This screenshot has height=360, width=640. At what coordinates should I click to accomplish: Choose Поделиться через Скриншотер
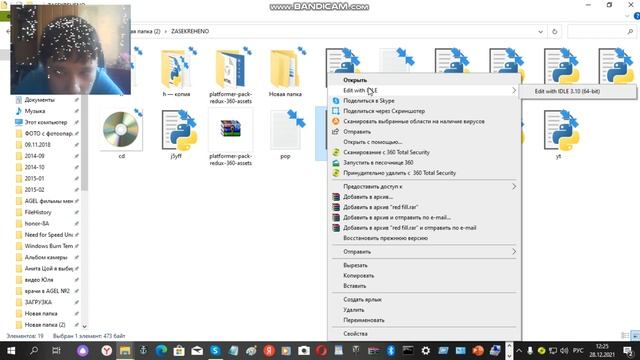384,111
